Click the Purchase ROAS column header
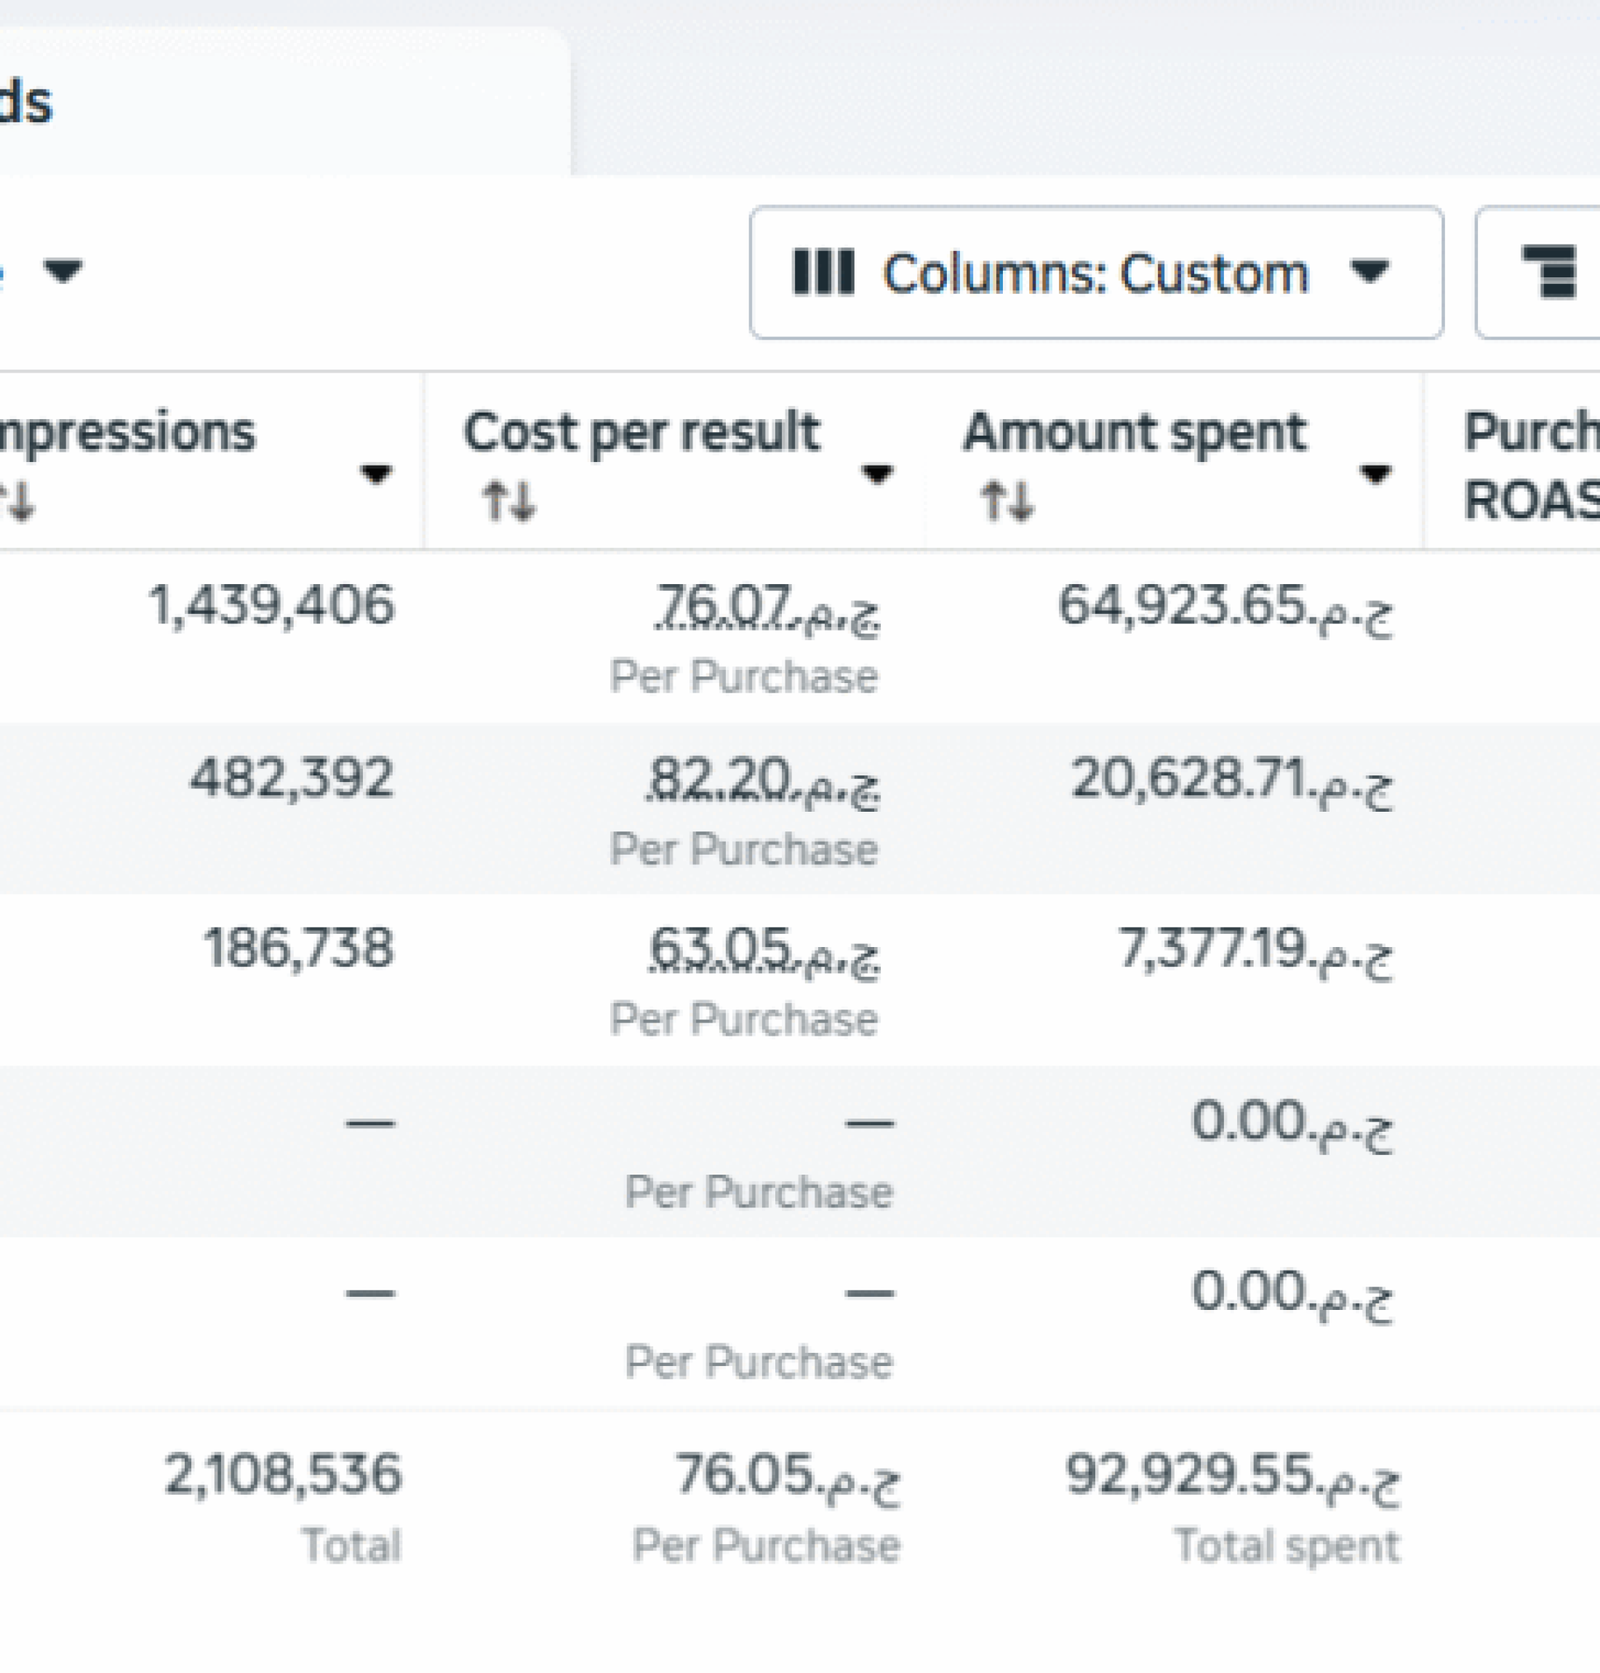1600x1673 pixels. pyautogui.click(x=1525, y=455)
